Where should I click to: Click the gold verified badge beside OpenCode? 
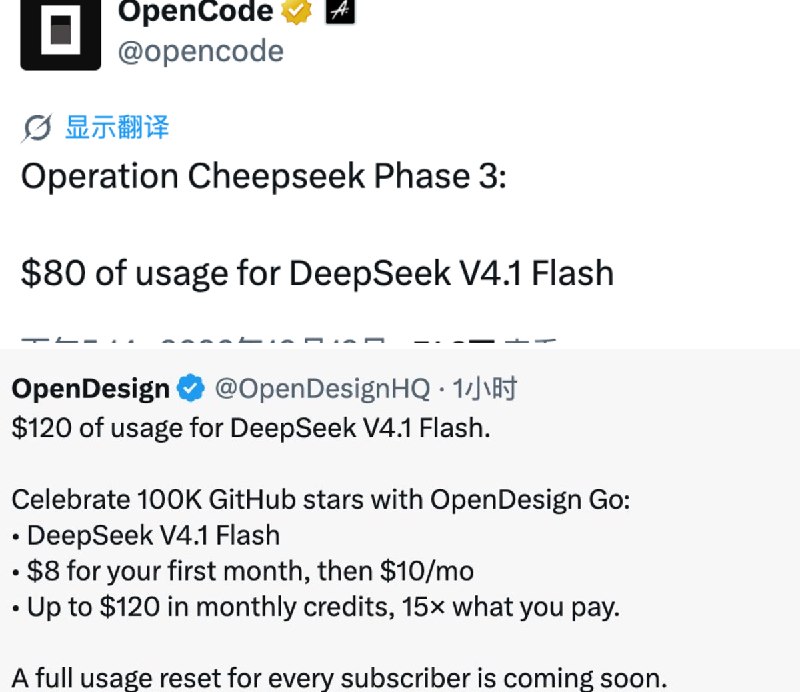[296, 11]
